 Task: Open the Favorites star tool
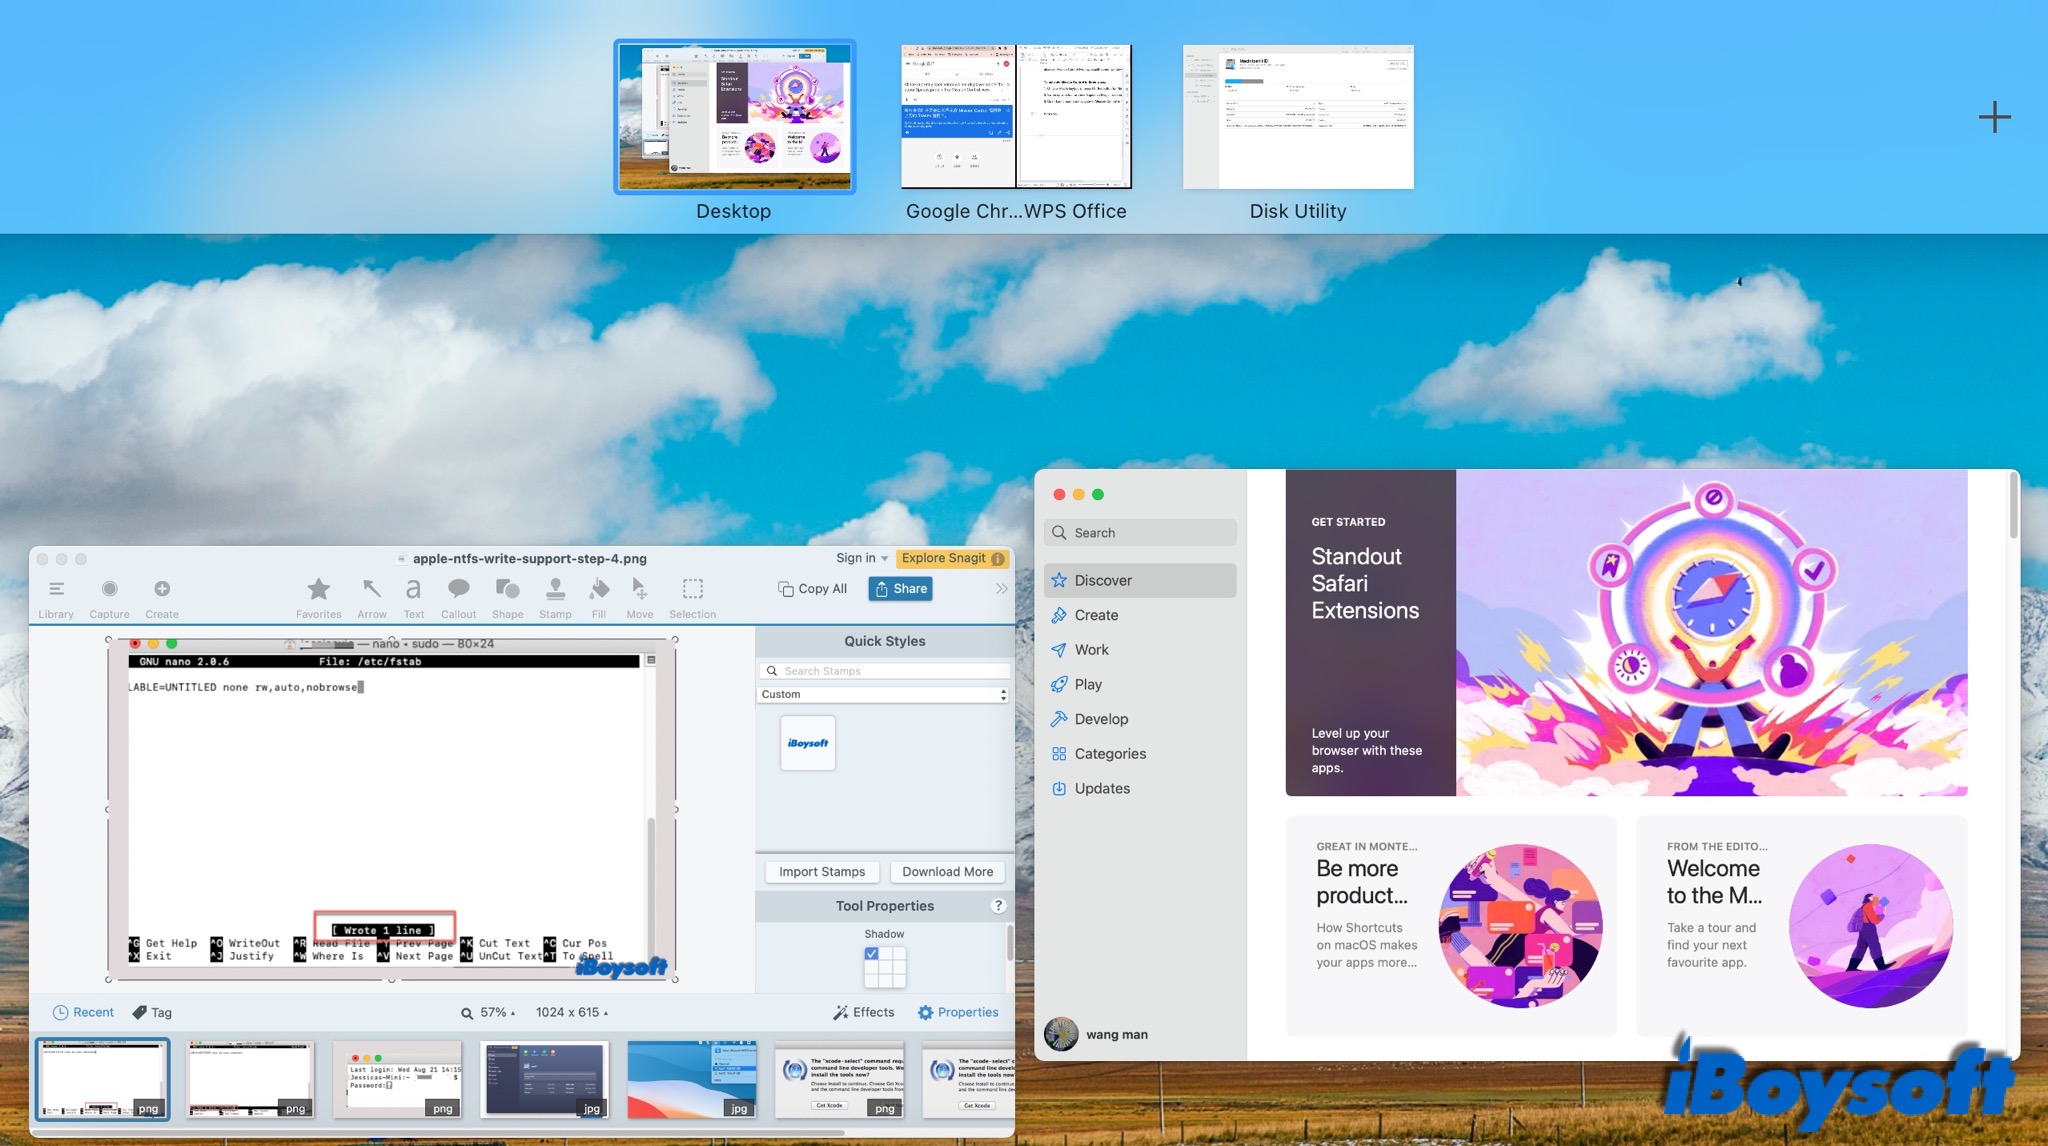click(318, 590)
